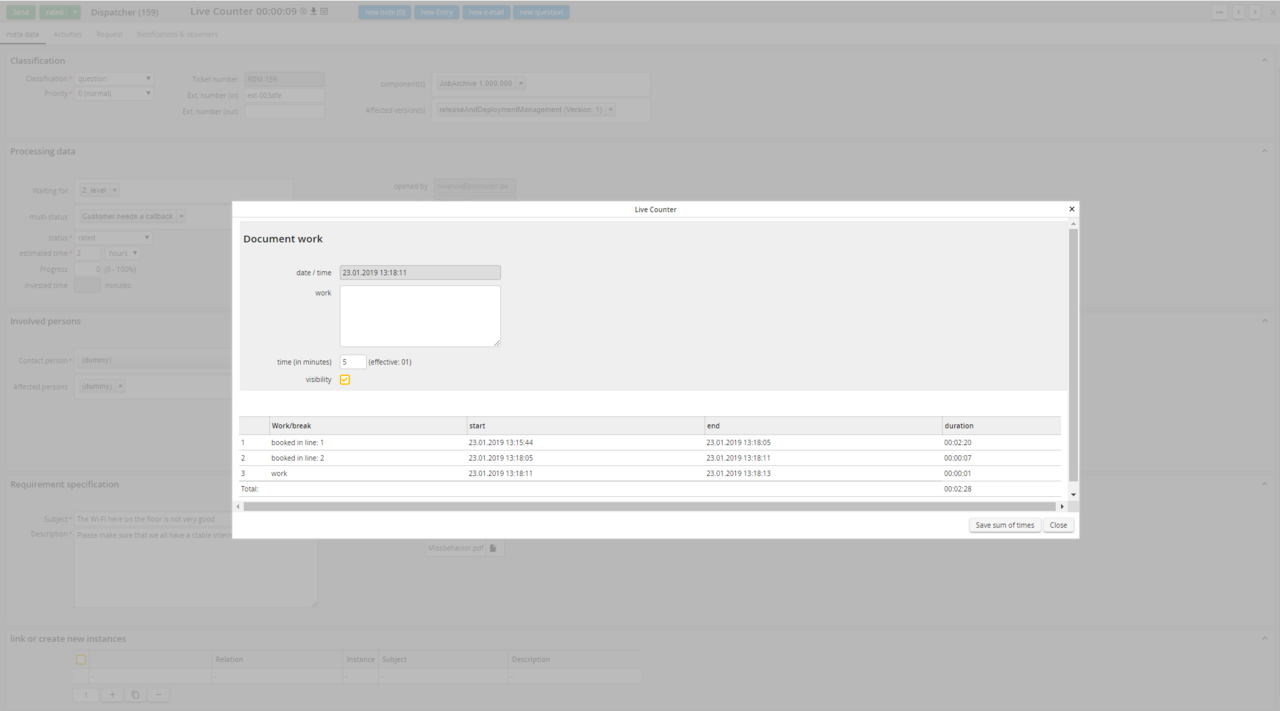Switch to the Activities tab
Viewport: 1280px width, 711px height.
pyautogui.click(x=68, y=34)
